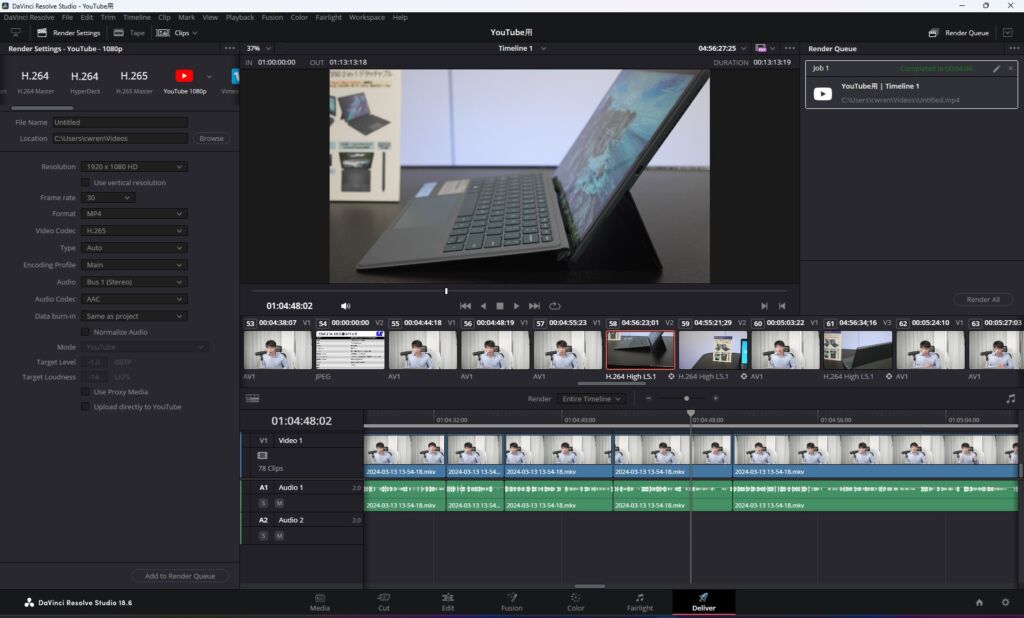Click the Browse button
Image resolution: width=1024 pixels, height=618 pixels.
[211, 138]
